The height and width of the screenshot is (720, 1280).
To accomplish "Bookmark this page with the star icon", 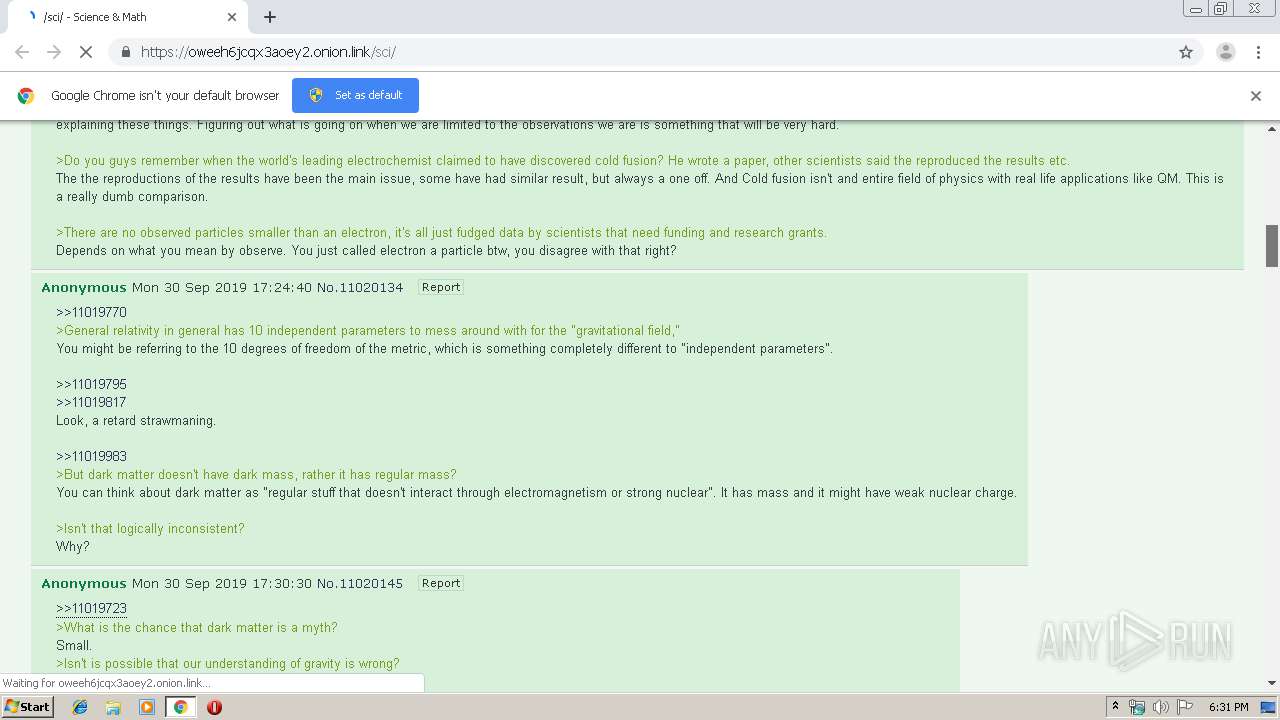I will [x=1186, y=52].
